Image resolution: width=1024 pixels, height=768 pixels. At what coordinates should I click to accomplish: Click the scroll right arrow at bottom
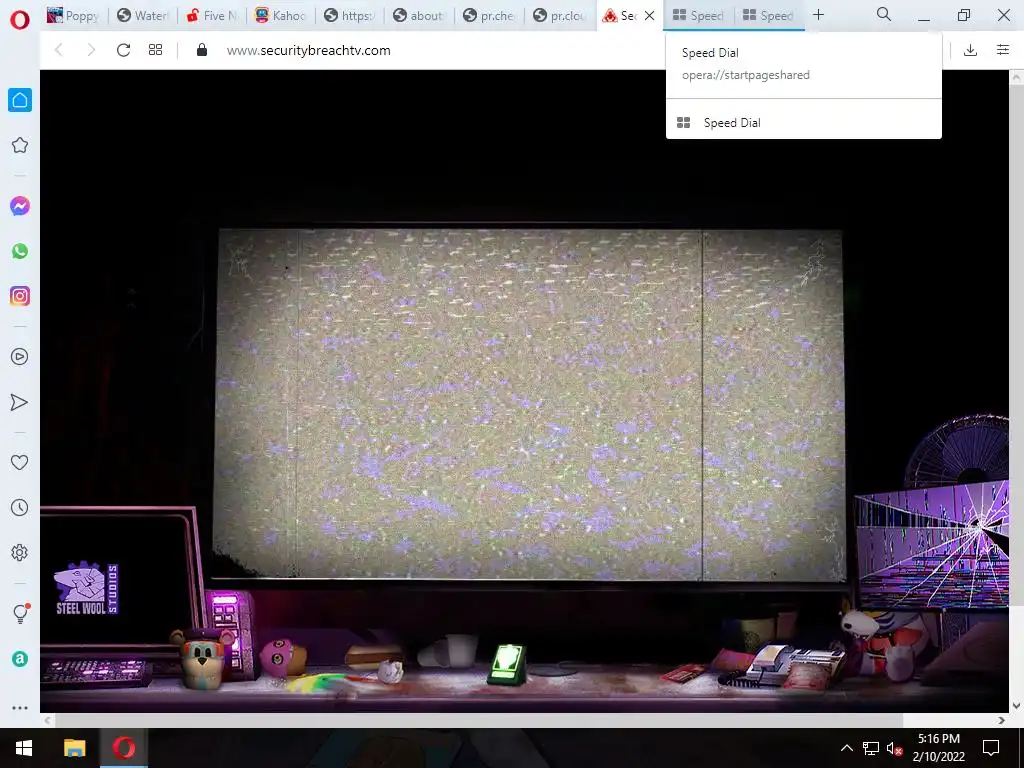pyautogui.click(x=1001, y=720)
